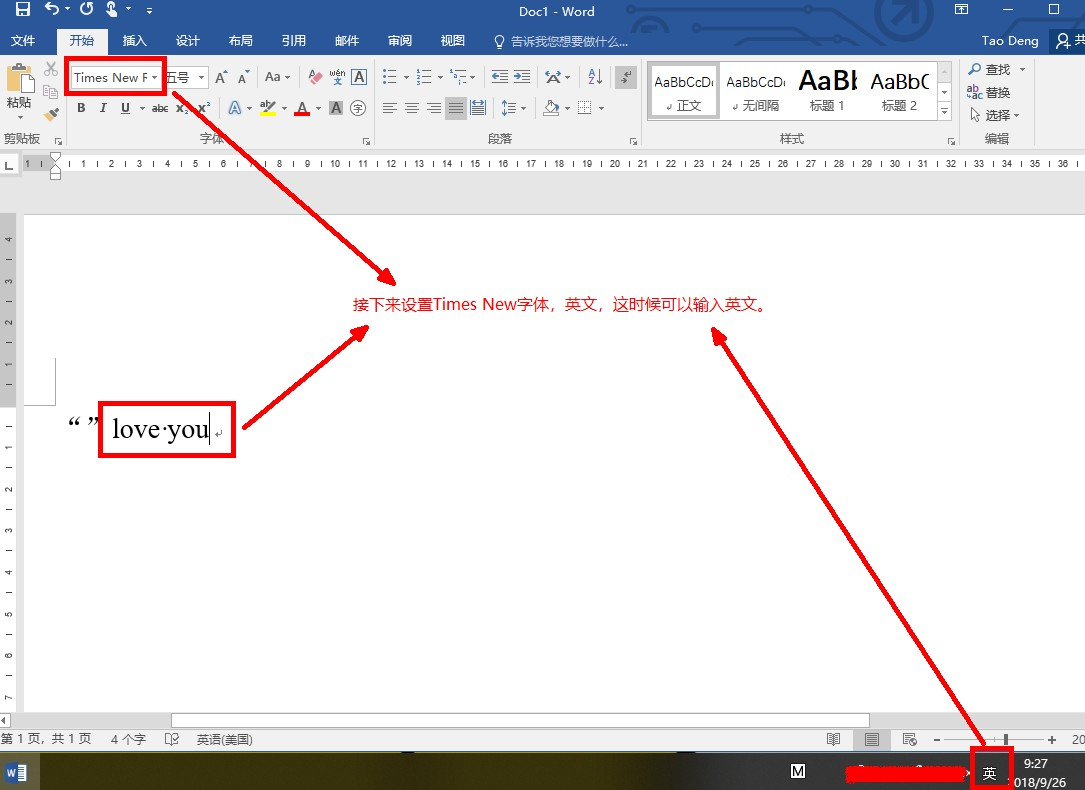Click the 英 input method indicator
The height and width of the screenshot is (790, 1085).
pyautogui.click(x=990, y=772)
